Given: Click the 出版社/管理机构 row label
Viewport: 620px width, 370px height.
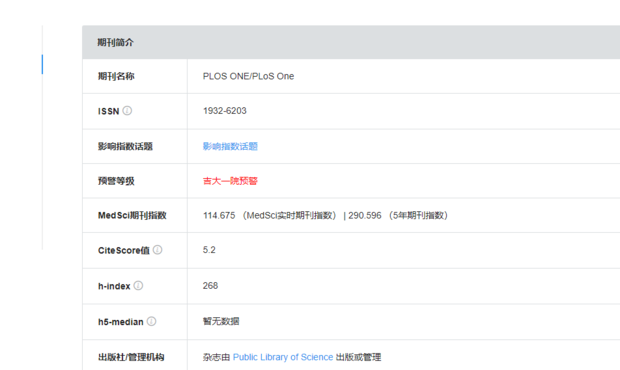Looking at the screenshot, I should tap(131, 357).
